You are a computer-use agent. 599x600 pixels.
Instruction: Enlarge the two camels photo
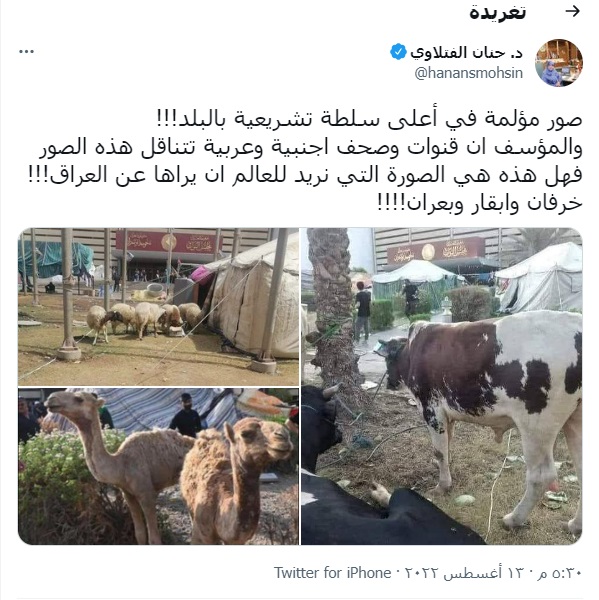click(x=158, y=466)
